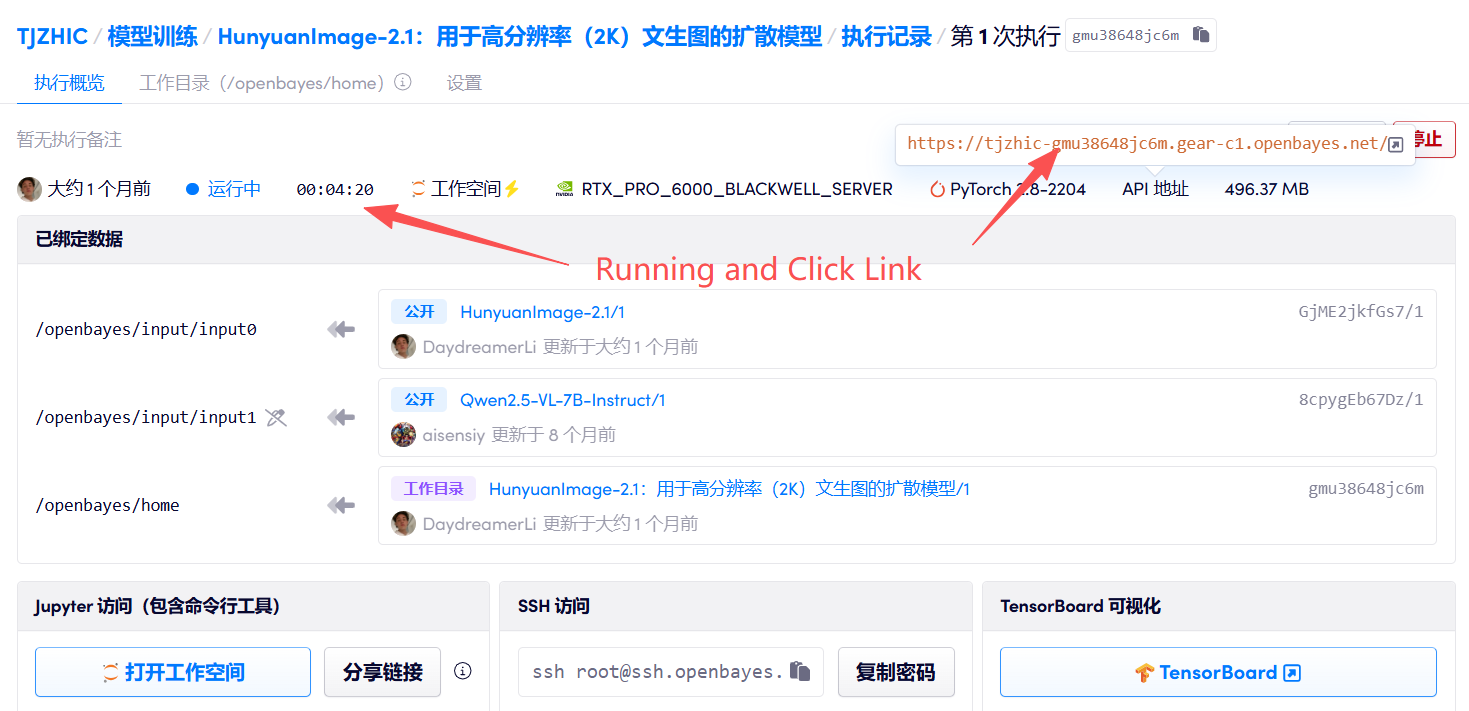Switch to the 工作目录 tab

[x=262, y=83]
